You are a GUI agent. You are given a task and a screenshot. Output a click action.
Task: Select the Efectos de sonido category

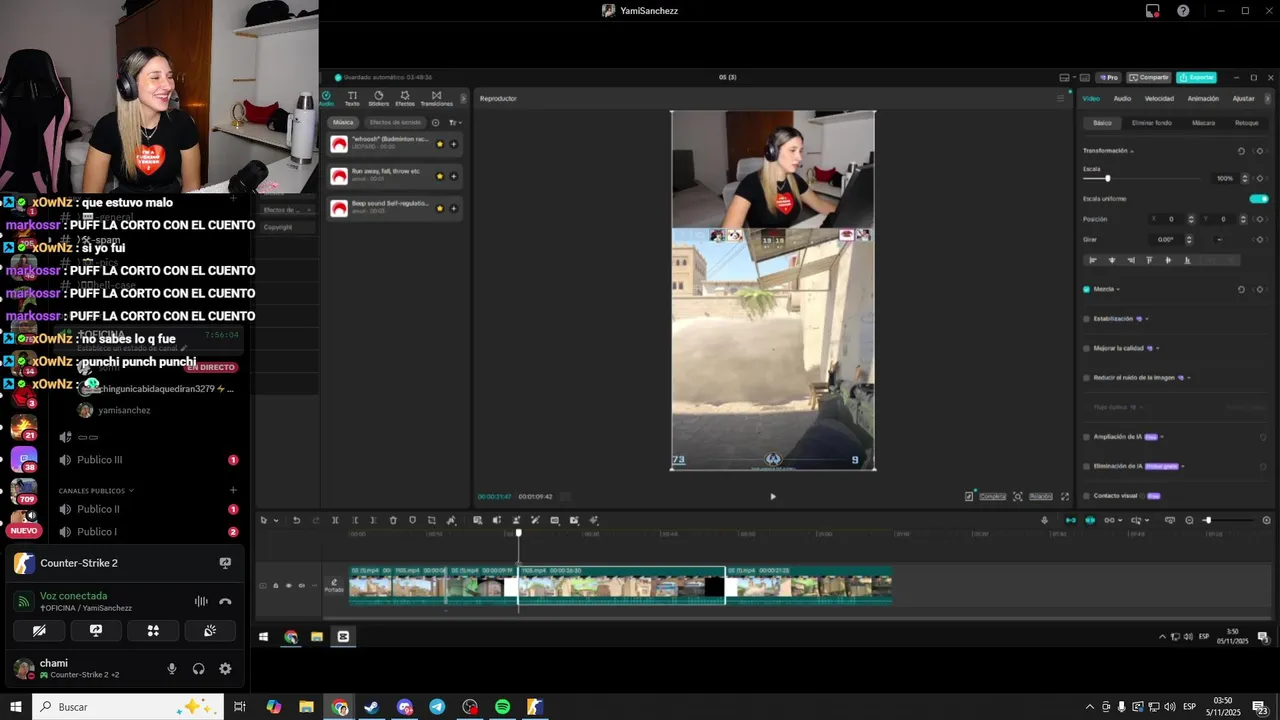point(395,122)
